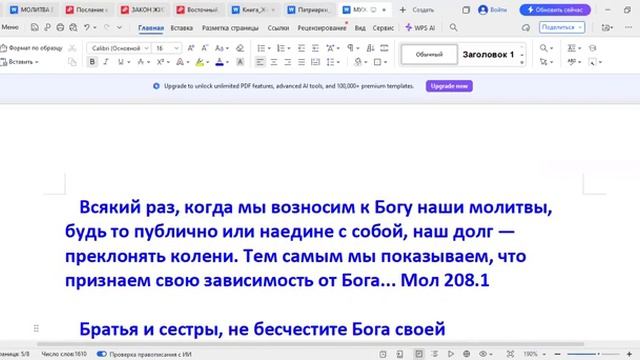The image size is (640, 360).
Task: Open the Paste (Вставить) dropdown arrow
Action: 37,62
